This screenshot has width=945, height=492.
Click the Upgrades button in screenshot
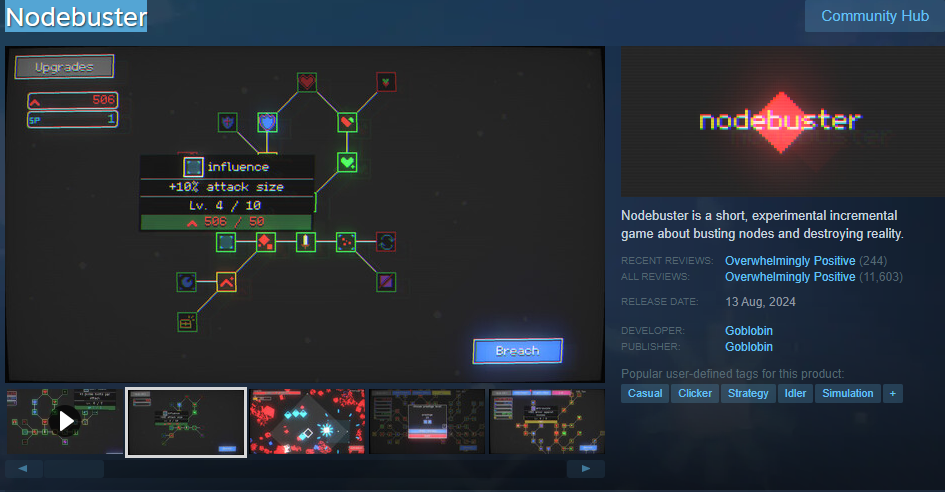click(x=64, y=67)
